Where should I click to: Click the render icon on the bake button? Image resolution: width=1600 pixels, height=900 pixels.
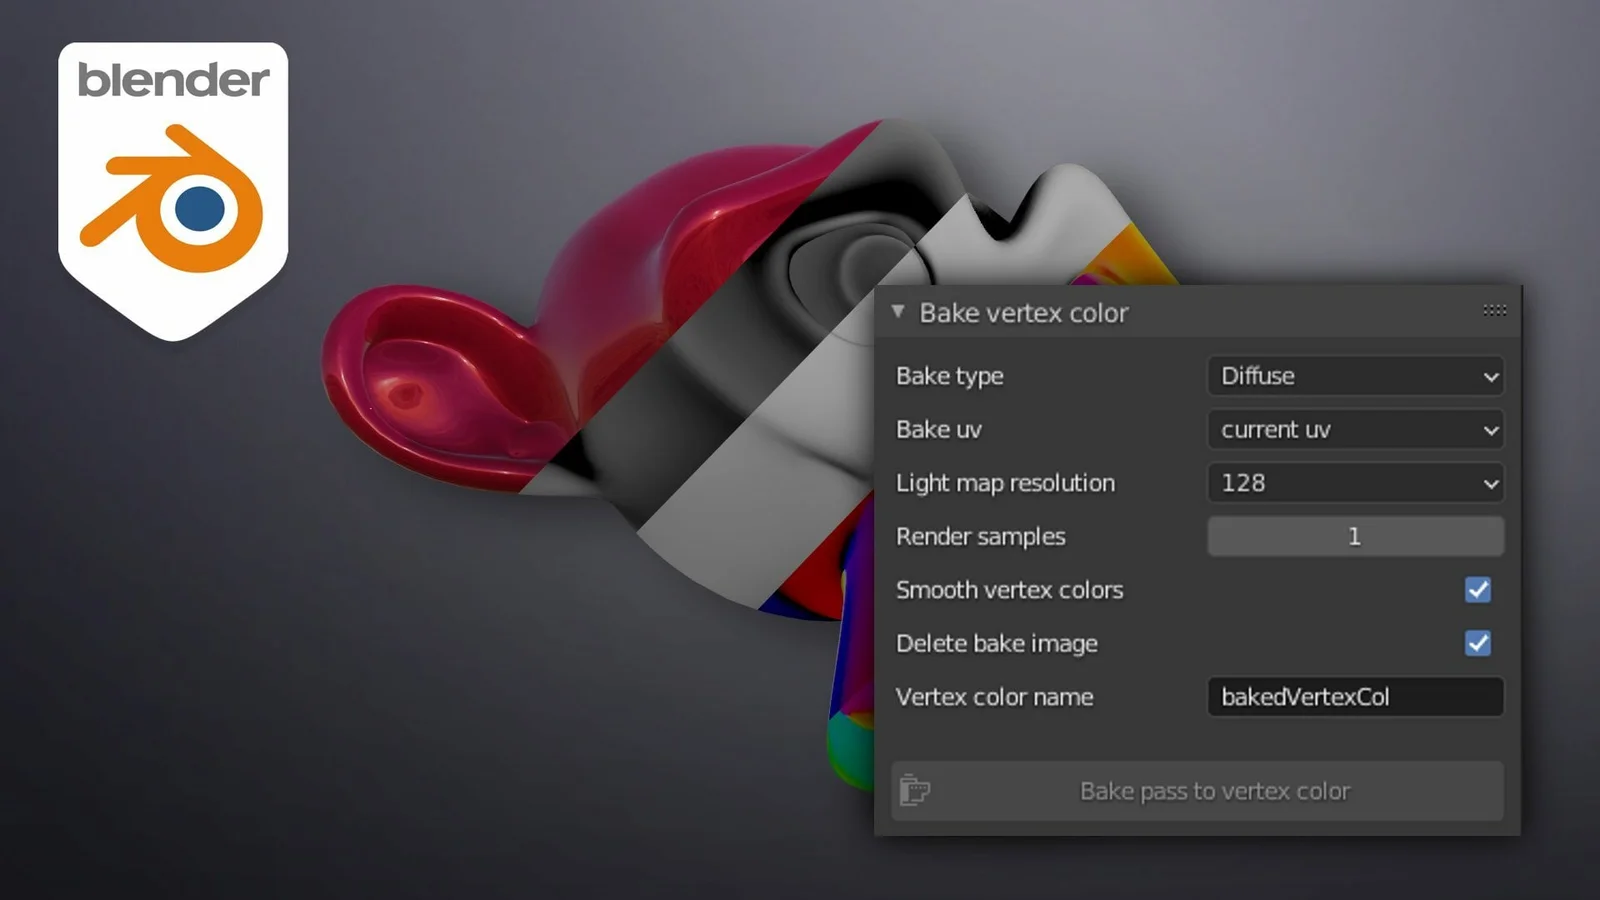pyautogui.click(x=917, y=790)
